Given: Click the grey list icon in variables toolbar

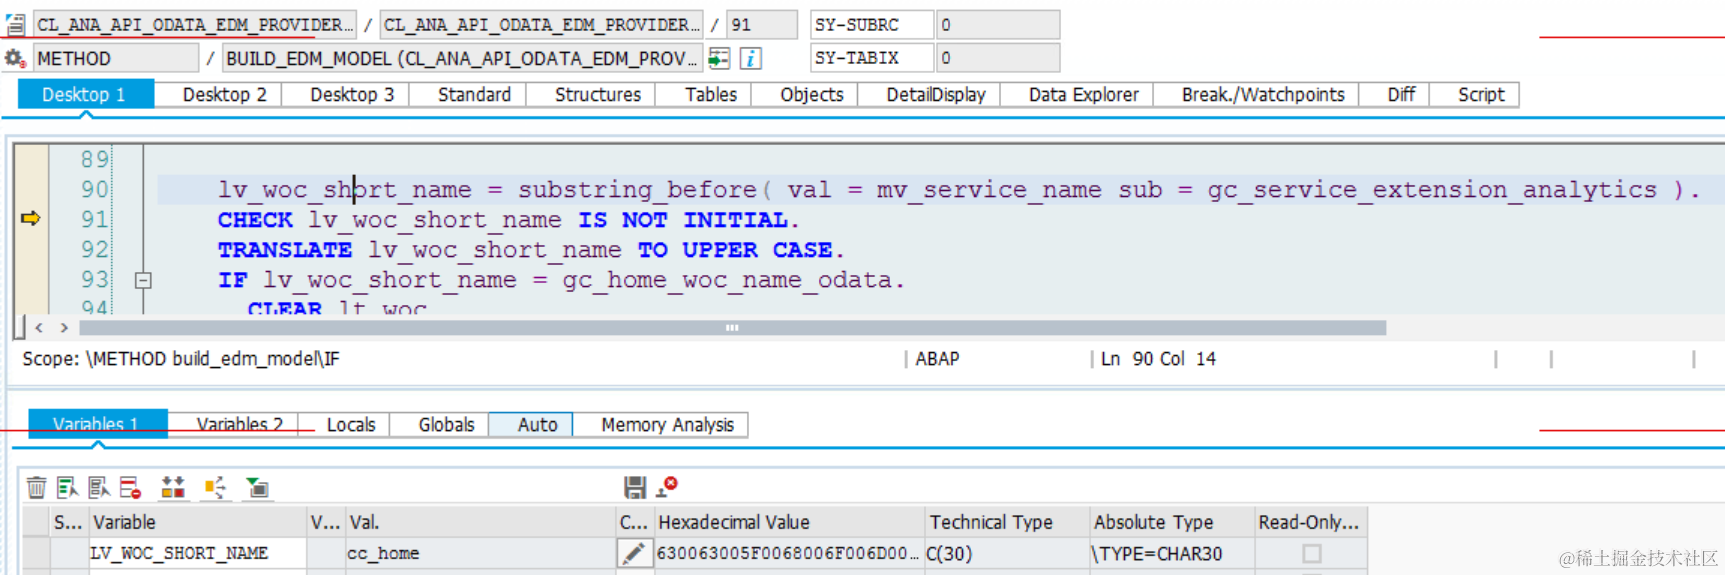Looking at the screenshot, I should click(x=98, y=487).
